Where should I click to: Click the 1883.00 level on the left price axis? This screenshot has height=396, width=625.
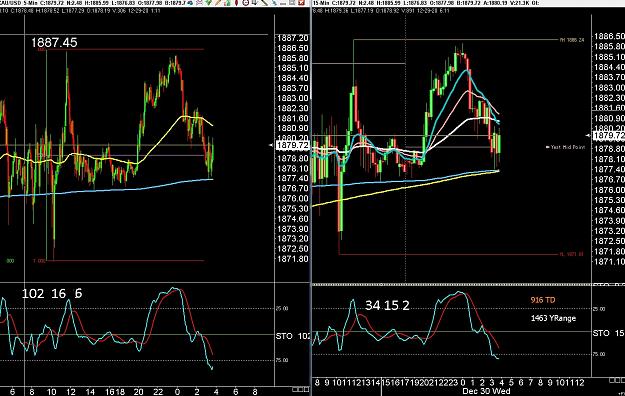293,98
